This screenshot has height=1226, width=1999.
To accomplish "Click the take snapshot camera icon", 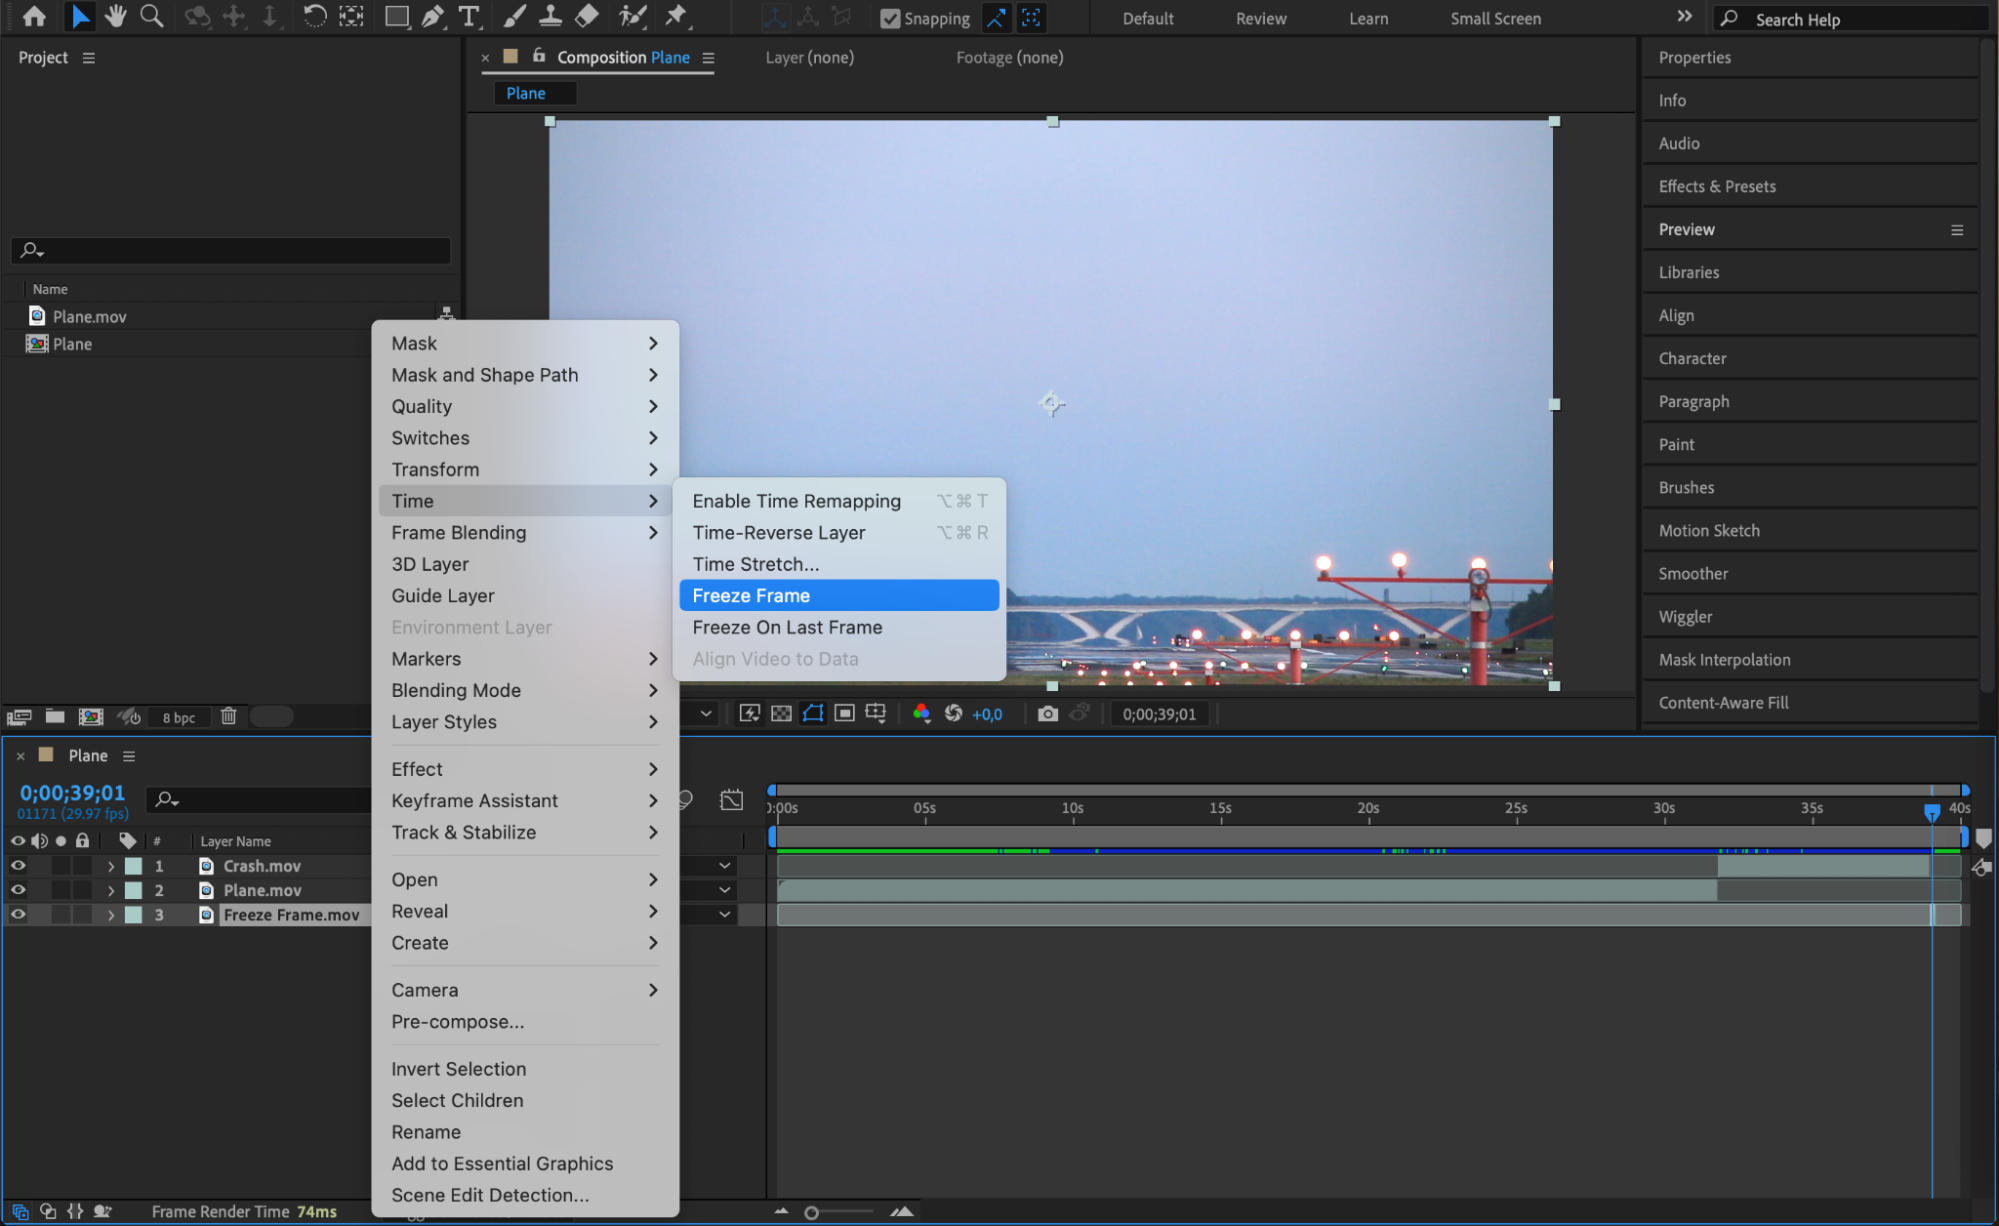I will point(1047,714).
